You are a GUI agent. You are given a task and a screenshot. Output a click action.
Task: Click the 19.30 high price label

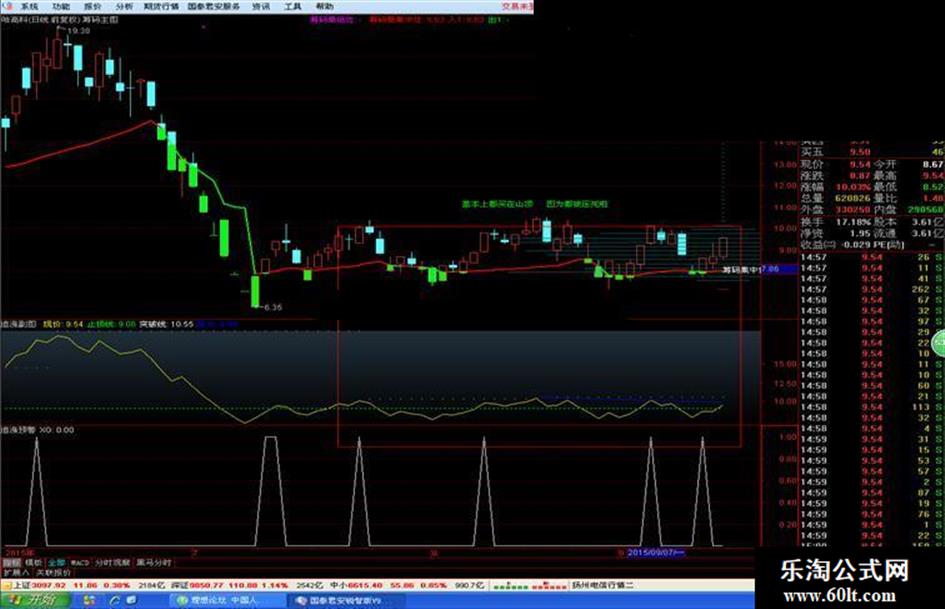(78, 31)
